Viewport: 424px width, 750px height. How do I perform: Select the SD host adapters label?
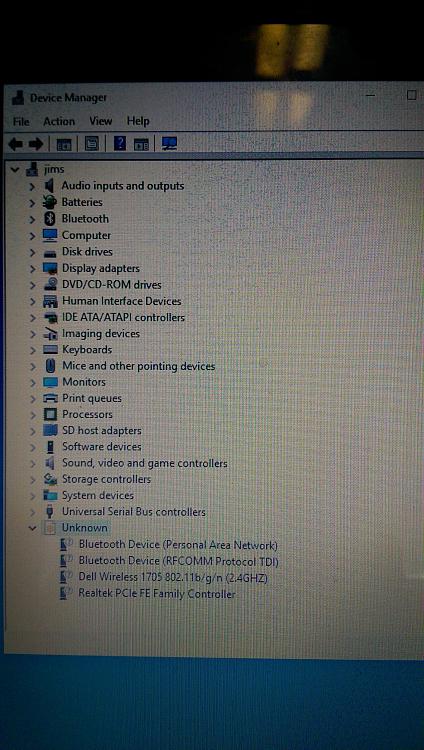click(x=101, y=430)
